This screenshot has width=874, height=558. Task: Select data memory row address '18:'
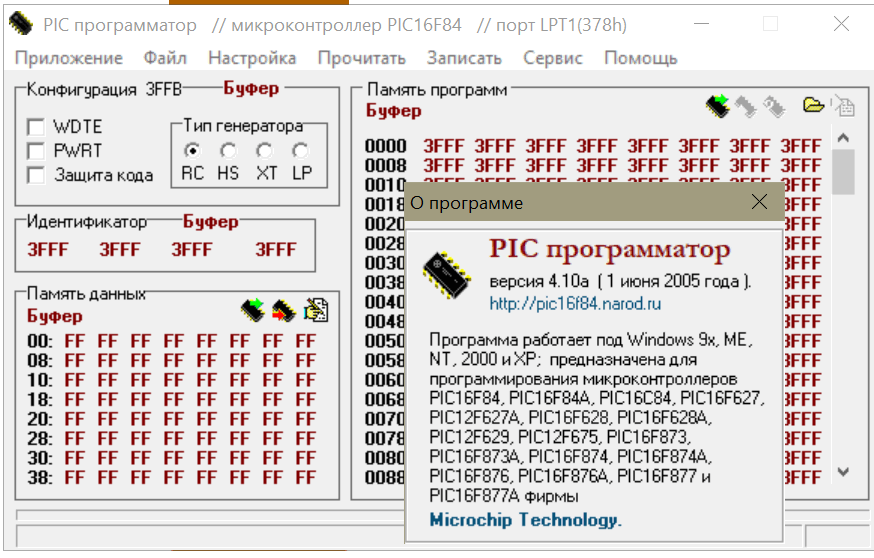click(40, 399)
